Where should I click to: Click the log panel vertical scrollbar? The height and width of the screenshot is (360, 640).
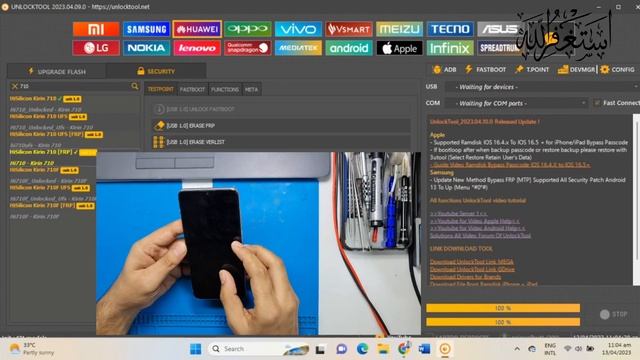[636, 199]
